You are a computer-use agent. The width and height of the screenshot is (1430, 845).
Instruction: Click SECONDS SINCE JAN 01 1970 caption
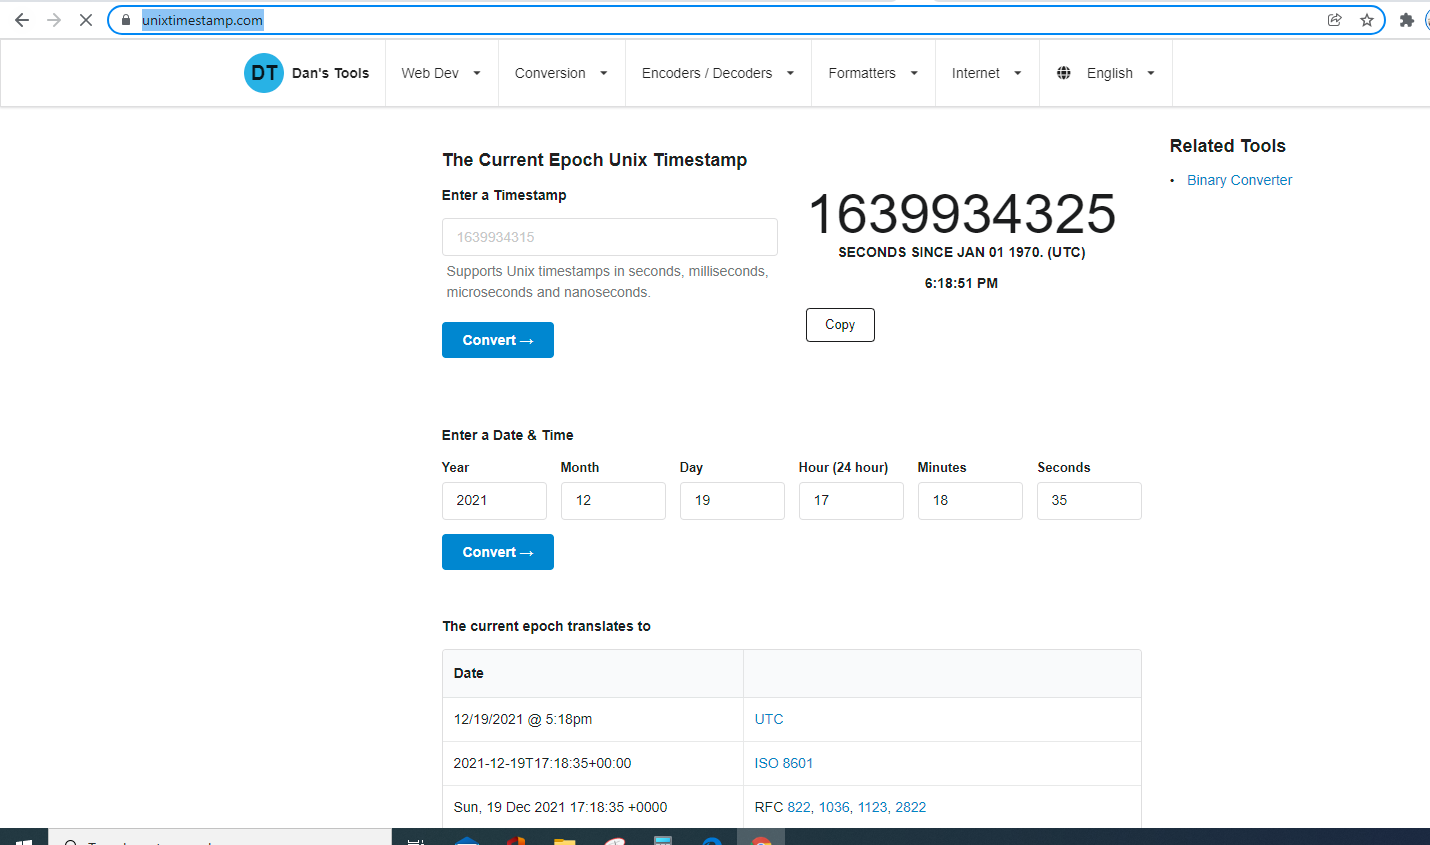[962, 252]
